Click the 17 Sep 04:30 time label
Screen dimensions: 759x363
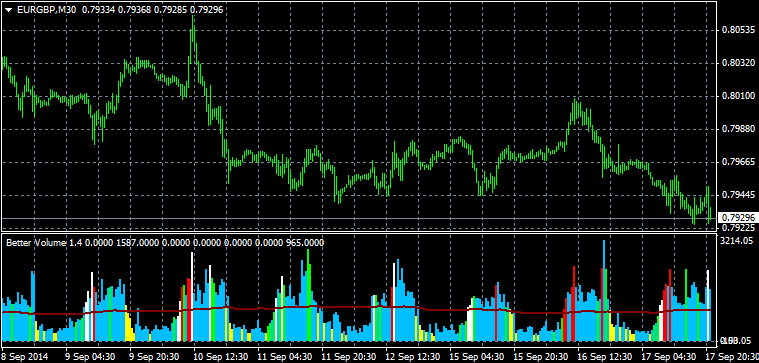(x=668, y=356)
